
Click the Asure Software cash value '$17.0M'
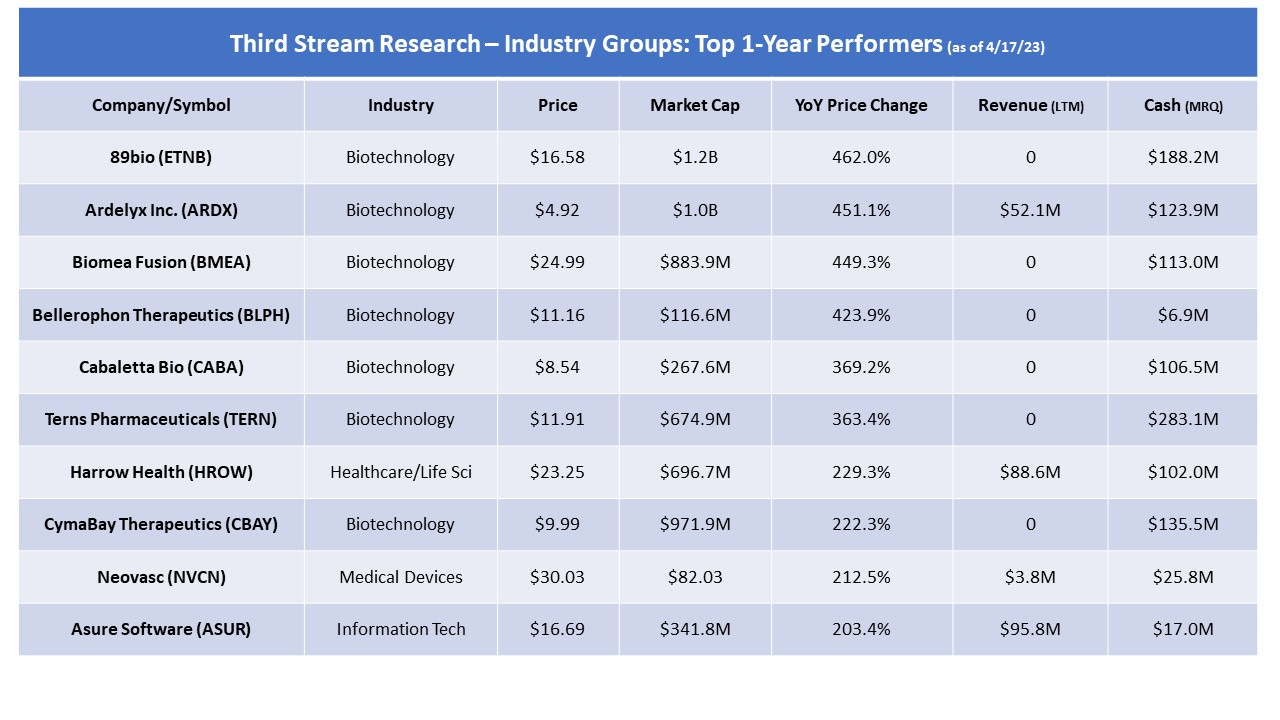coord(1183,629)
